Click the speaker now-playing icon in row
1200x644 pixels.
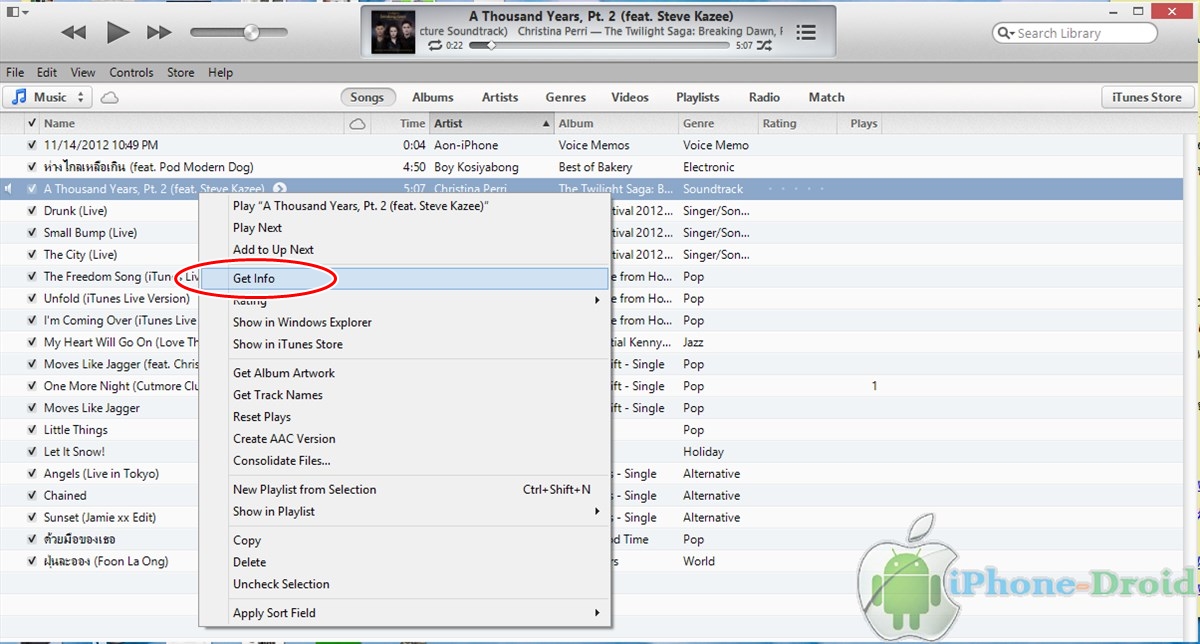9,189
